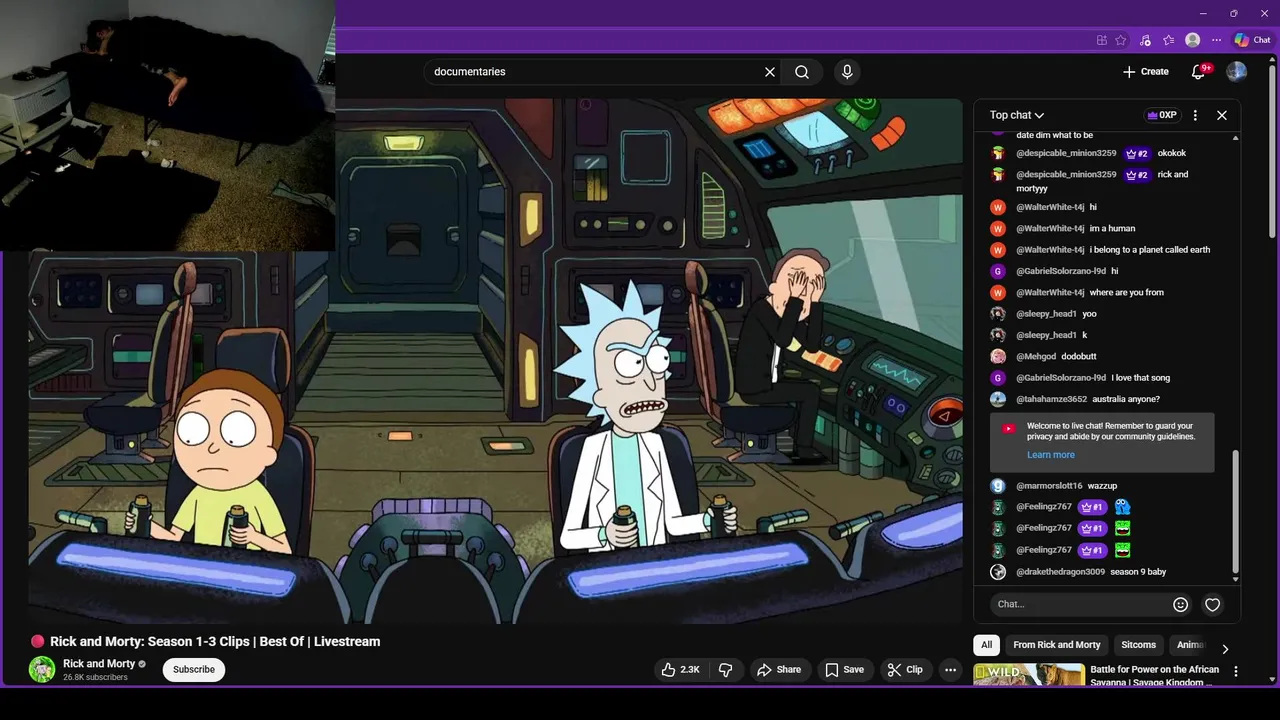Save the video to a playlist
Screen dimensions: 1280x720
point(844,670)
